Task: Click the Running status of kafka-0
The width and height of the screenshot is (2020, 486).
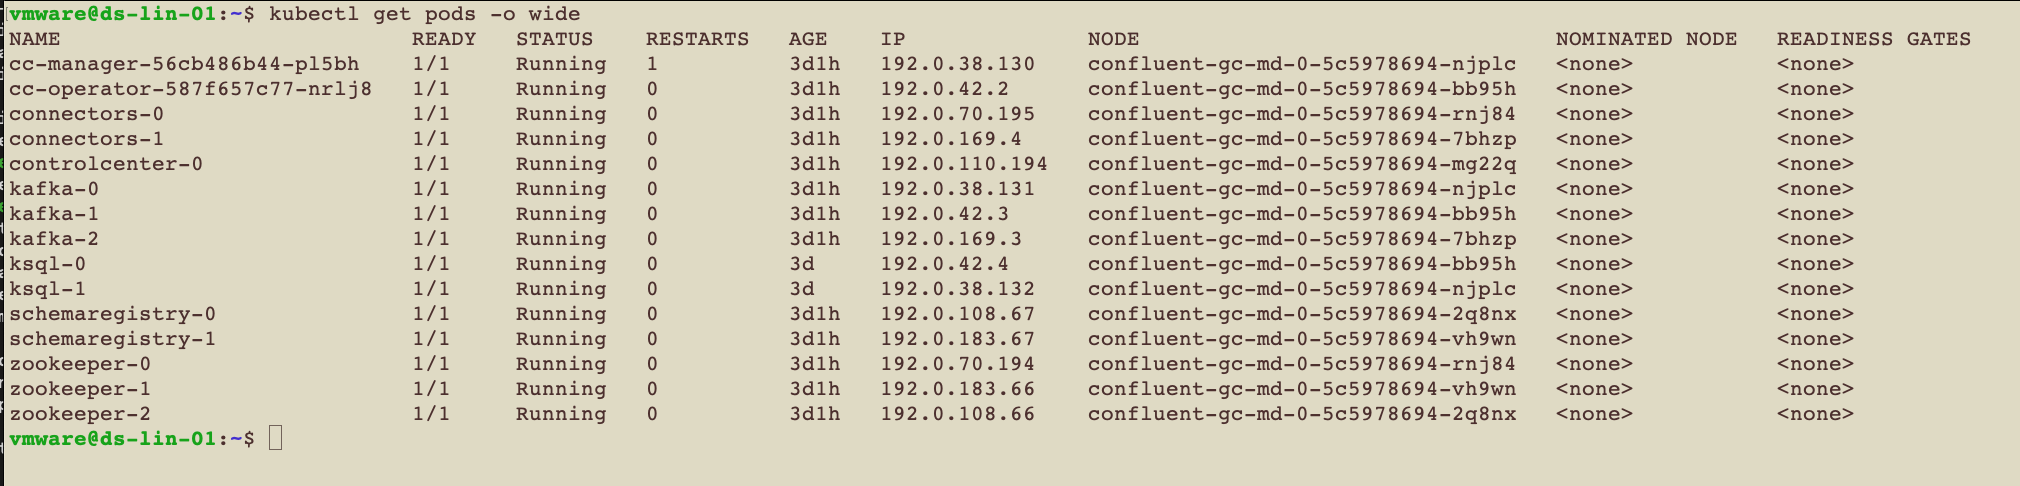Action: pos(561,189)
